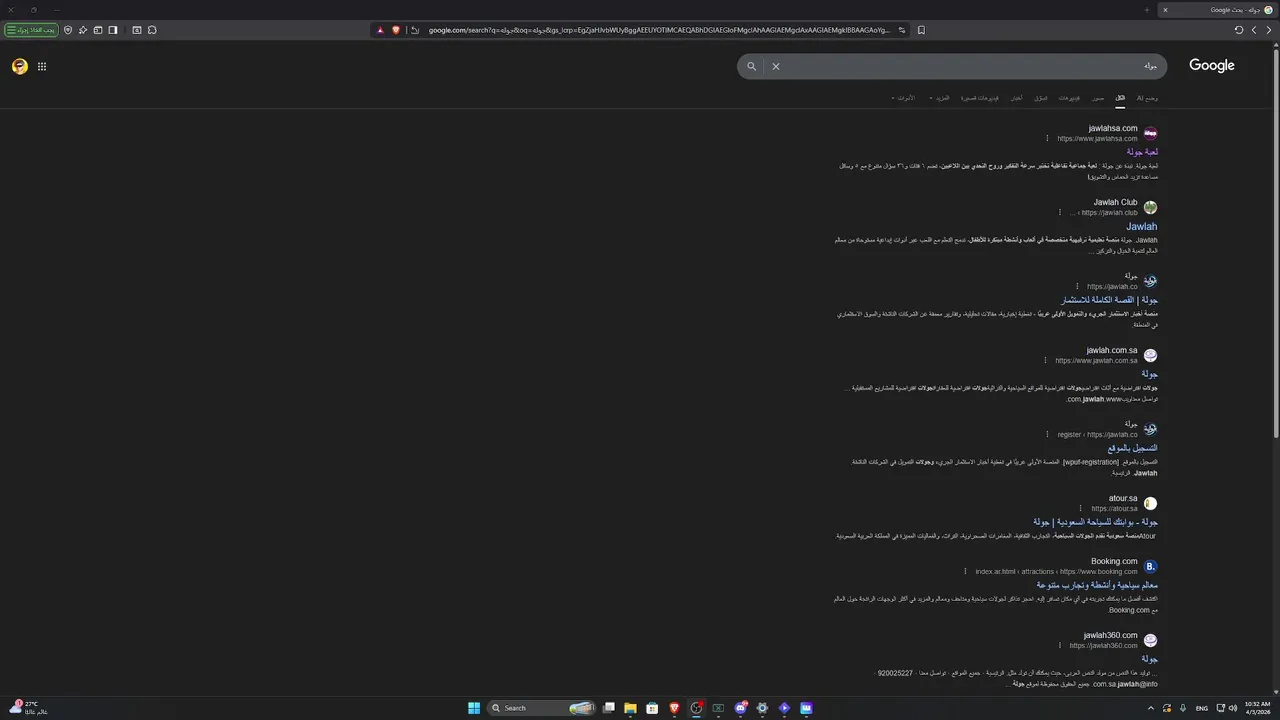
Task: Click the browser address bar URL
Action: pyautogui.click(x=659, y=30)
